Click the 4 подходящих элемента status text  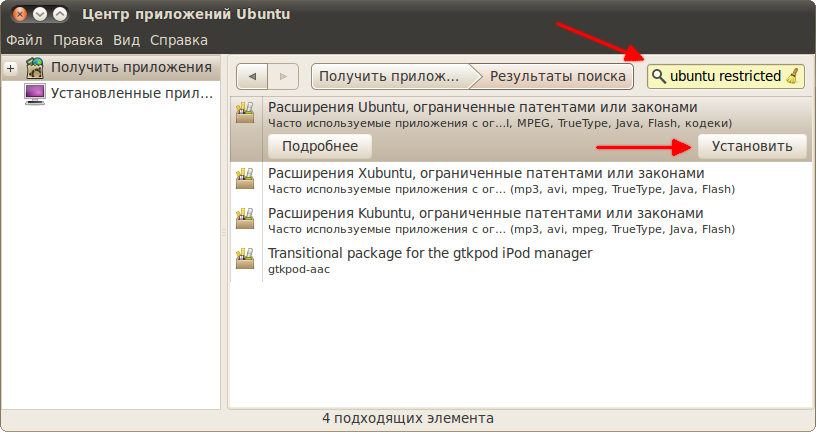[x=408, y=418]
